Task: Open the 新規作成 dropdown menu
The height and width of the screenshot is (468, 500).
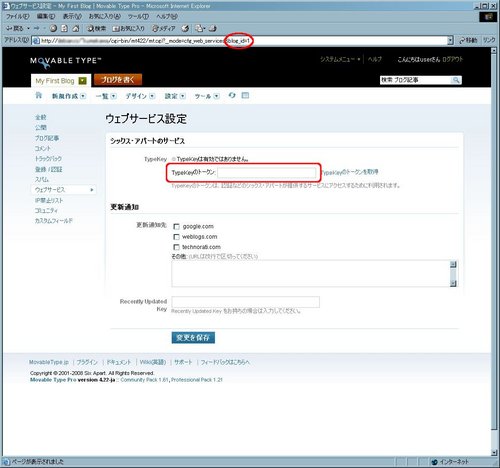Action: coord(68,96)
